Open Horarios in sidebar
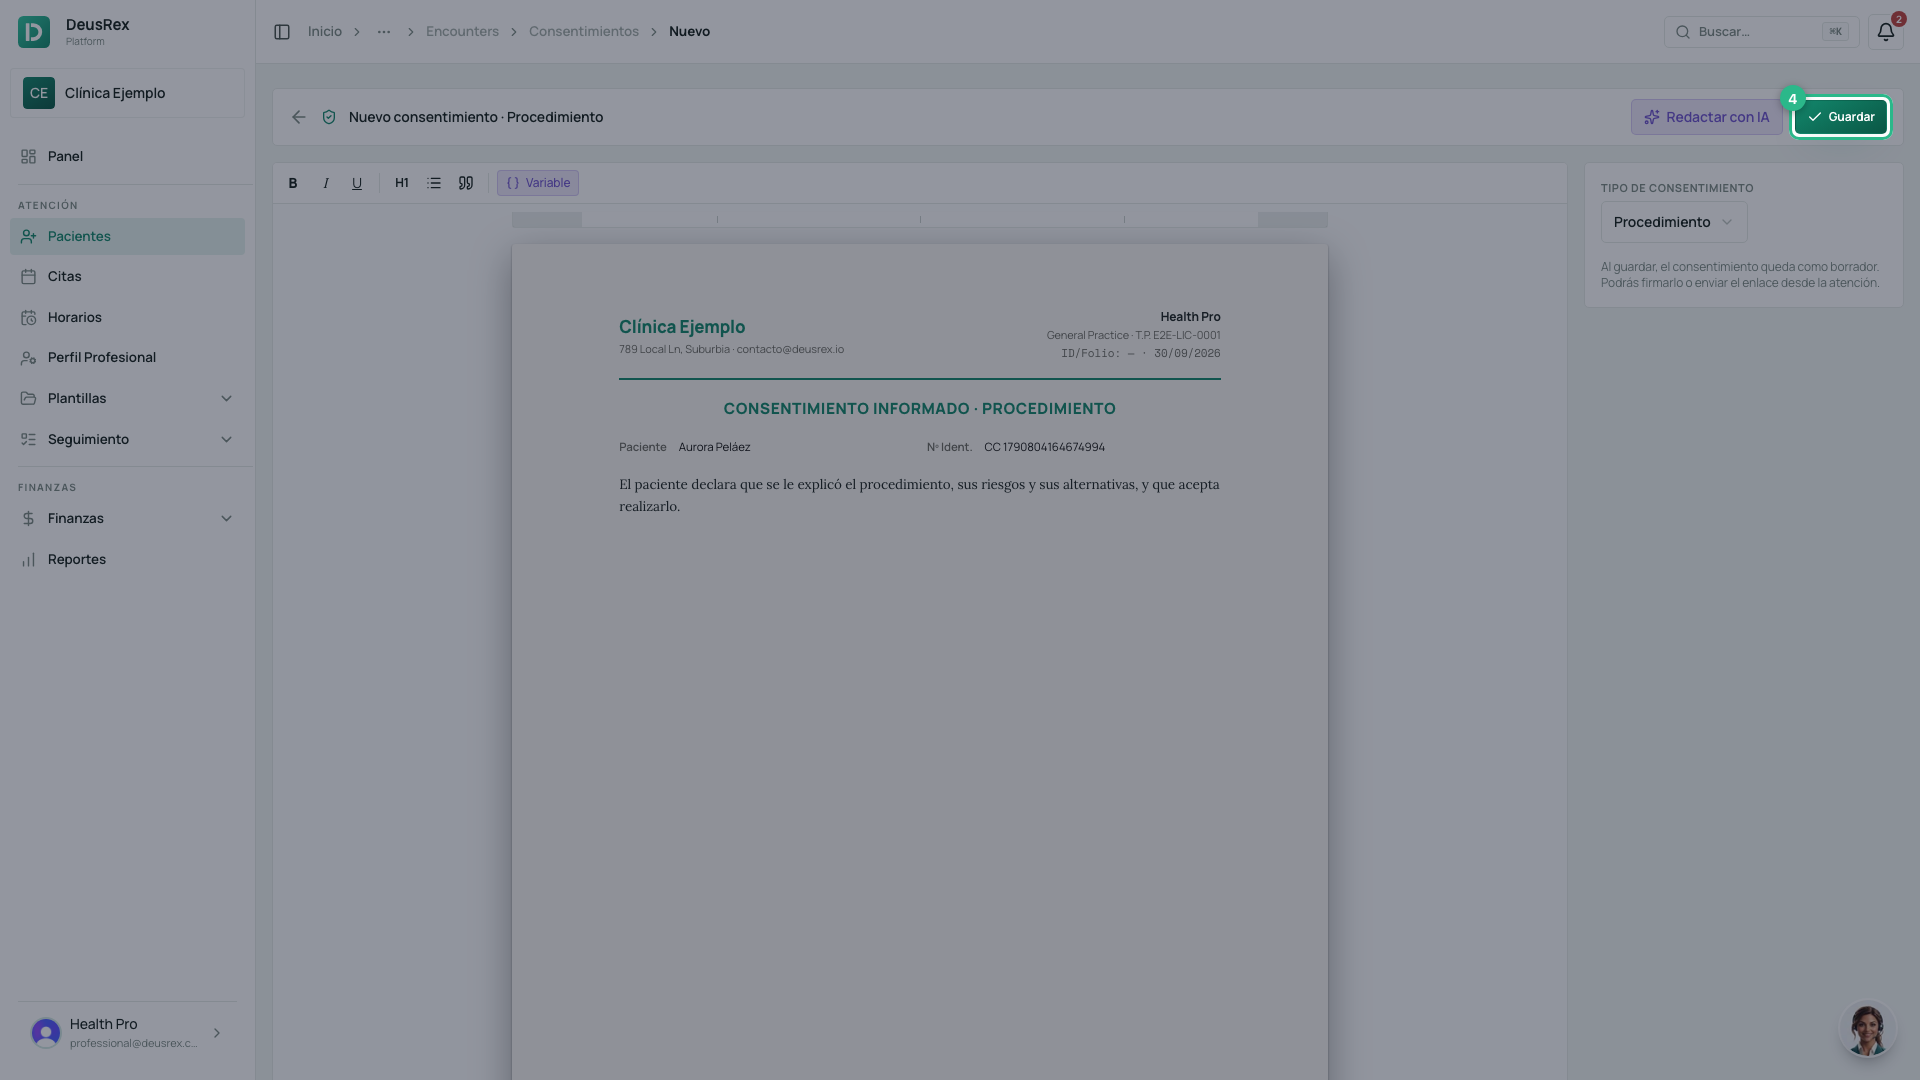This screenshot has height=1080, width=1920. pyautogui.click(x=127, y=317)
